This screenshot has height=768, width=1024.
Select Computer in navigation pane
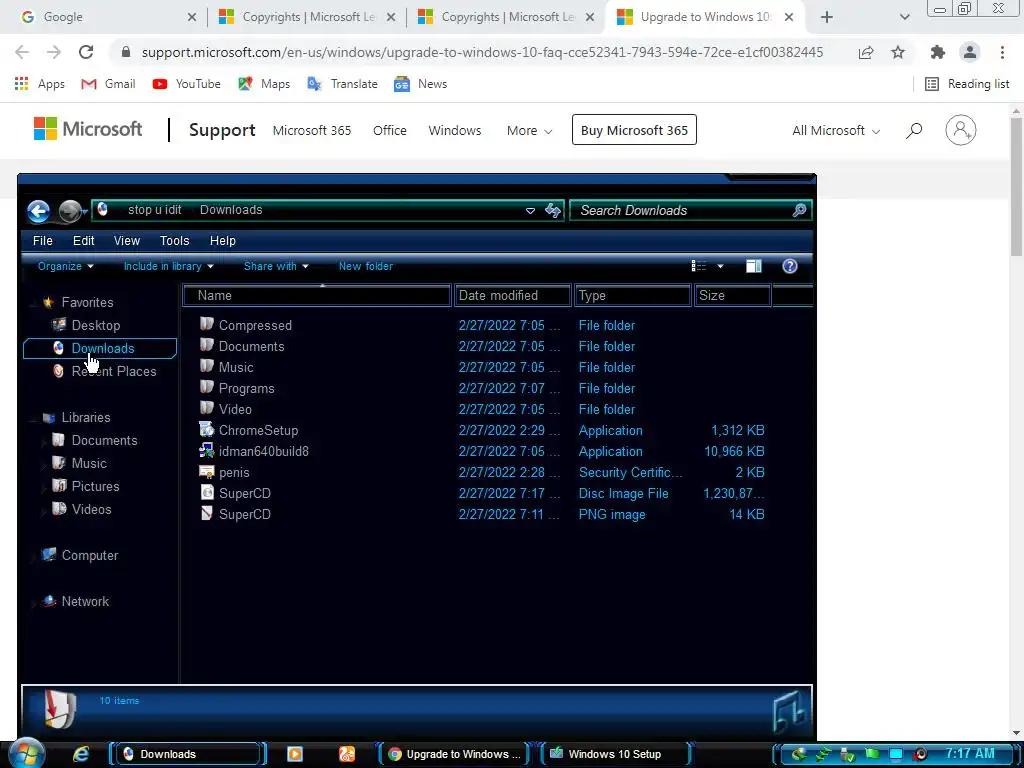pyautogui.click(x=89, y=555)
